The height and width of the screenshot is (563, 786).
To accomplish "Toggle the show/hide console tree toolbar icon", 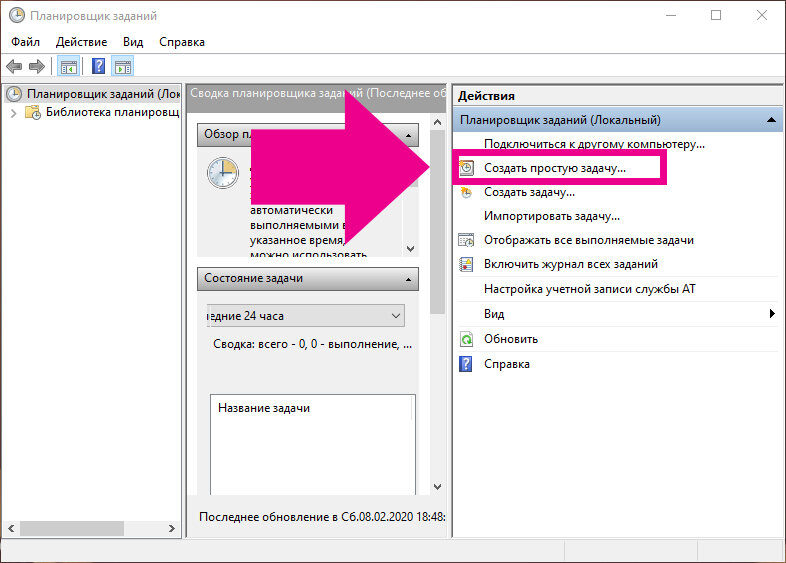I will [69, 66].
